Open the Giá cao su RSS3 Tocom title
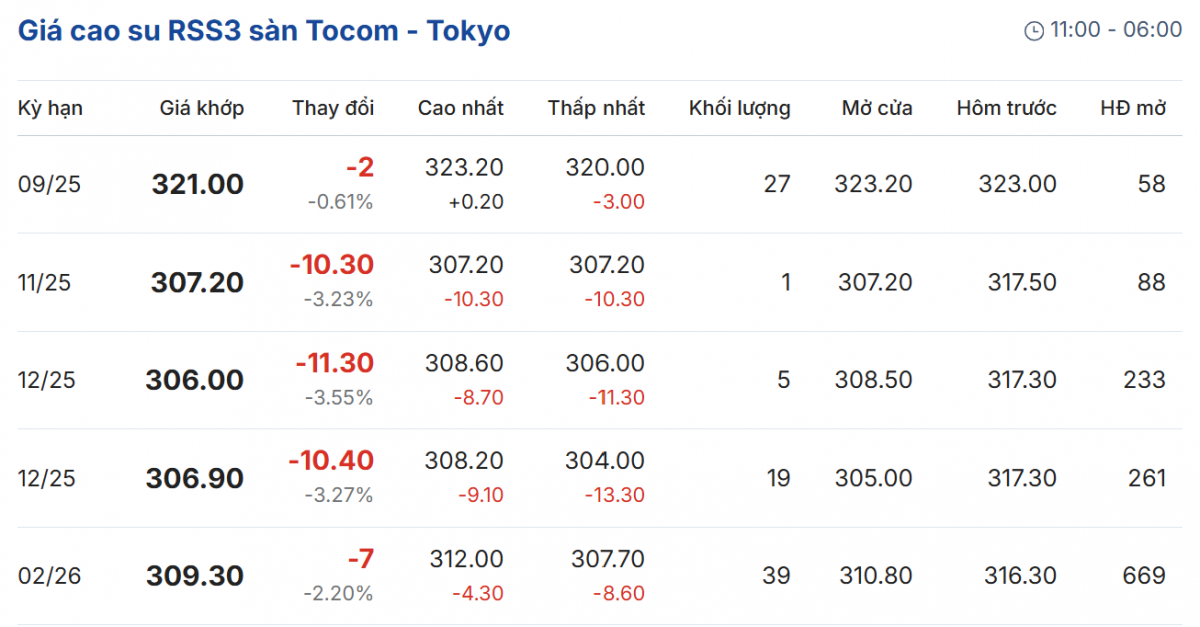The height and width of the screenshot is (627, 1200). [264, 31]
